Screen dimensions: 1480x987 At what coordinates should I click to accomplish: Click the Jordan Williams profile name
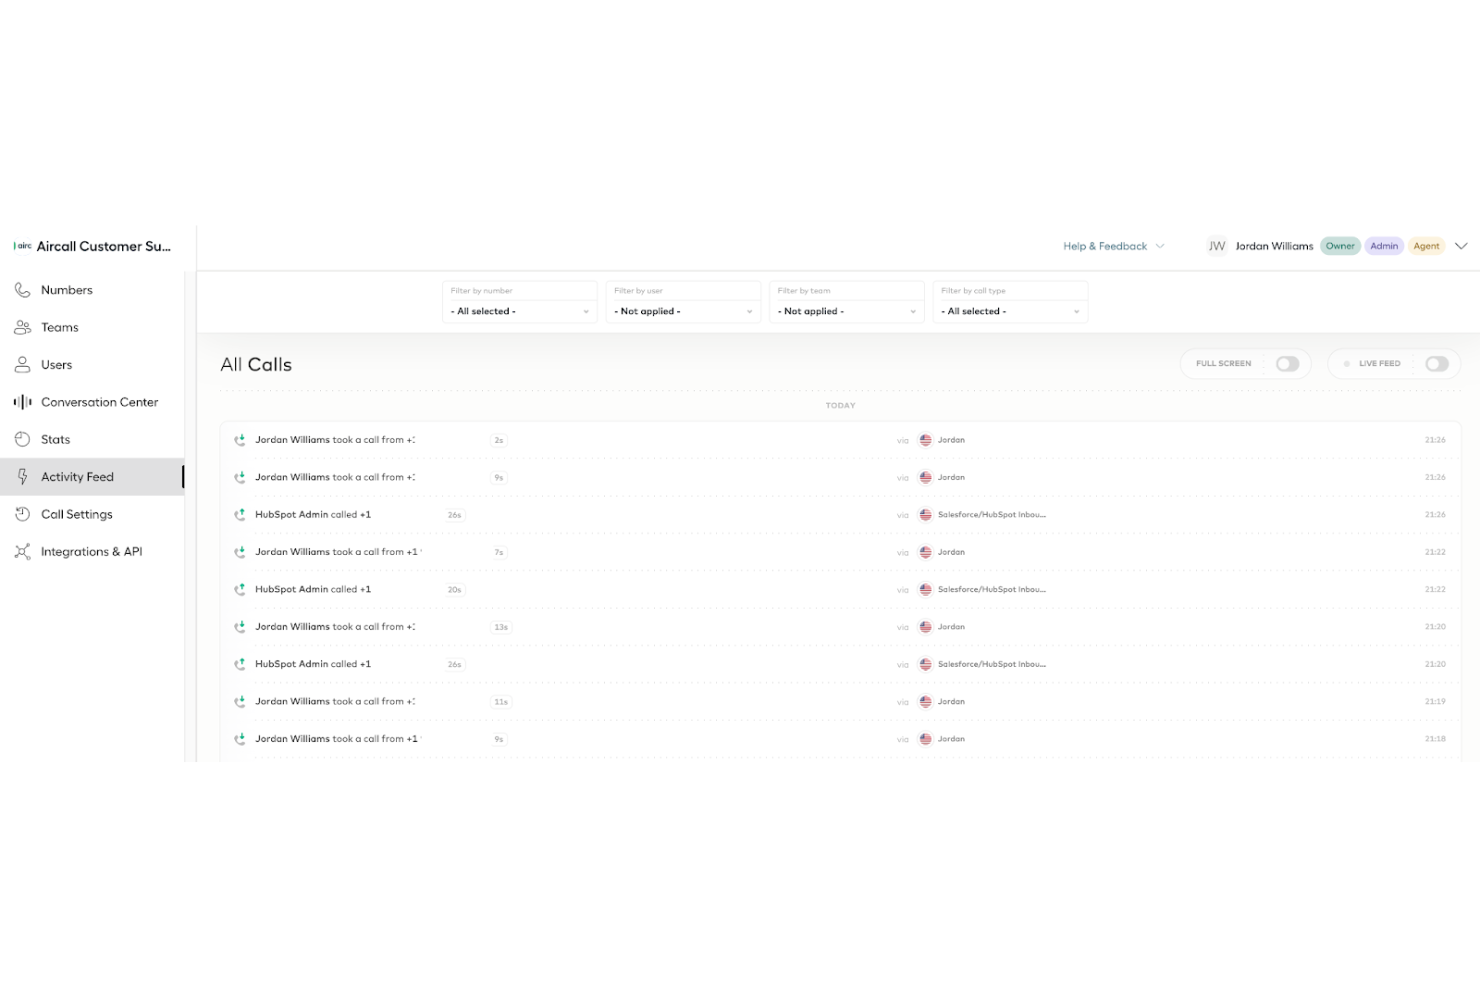click(x=1274, y=245)
